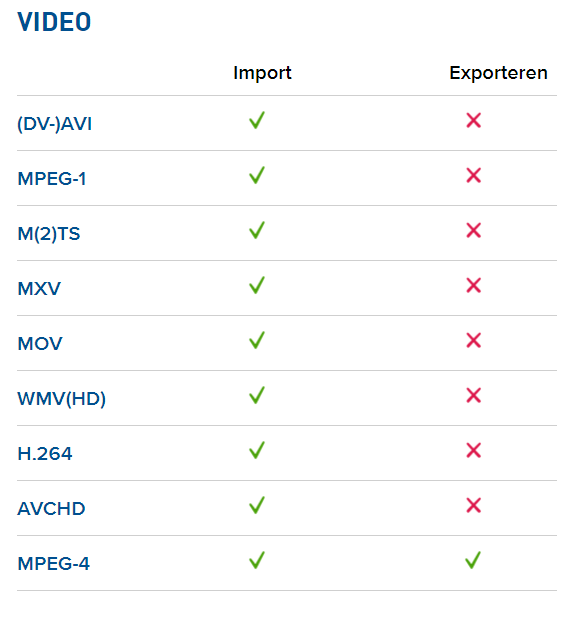Click the Import column header
Screen dimensions: 580x617
click(x=262, y=73)
